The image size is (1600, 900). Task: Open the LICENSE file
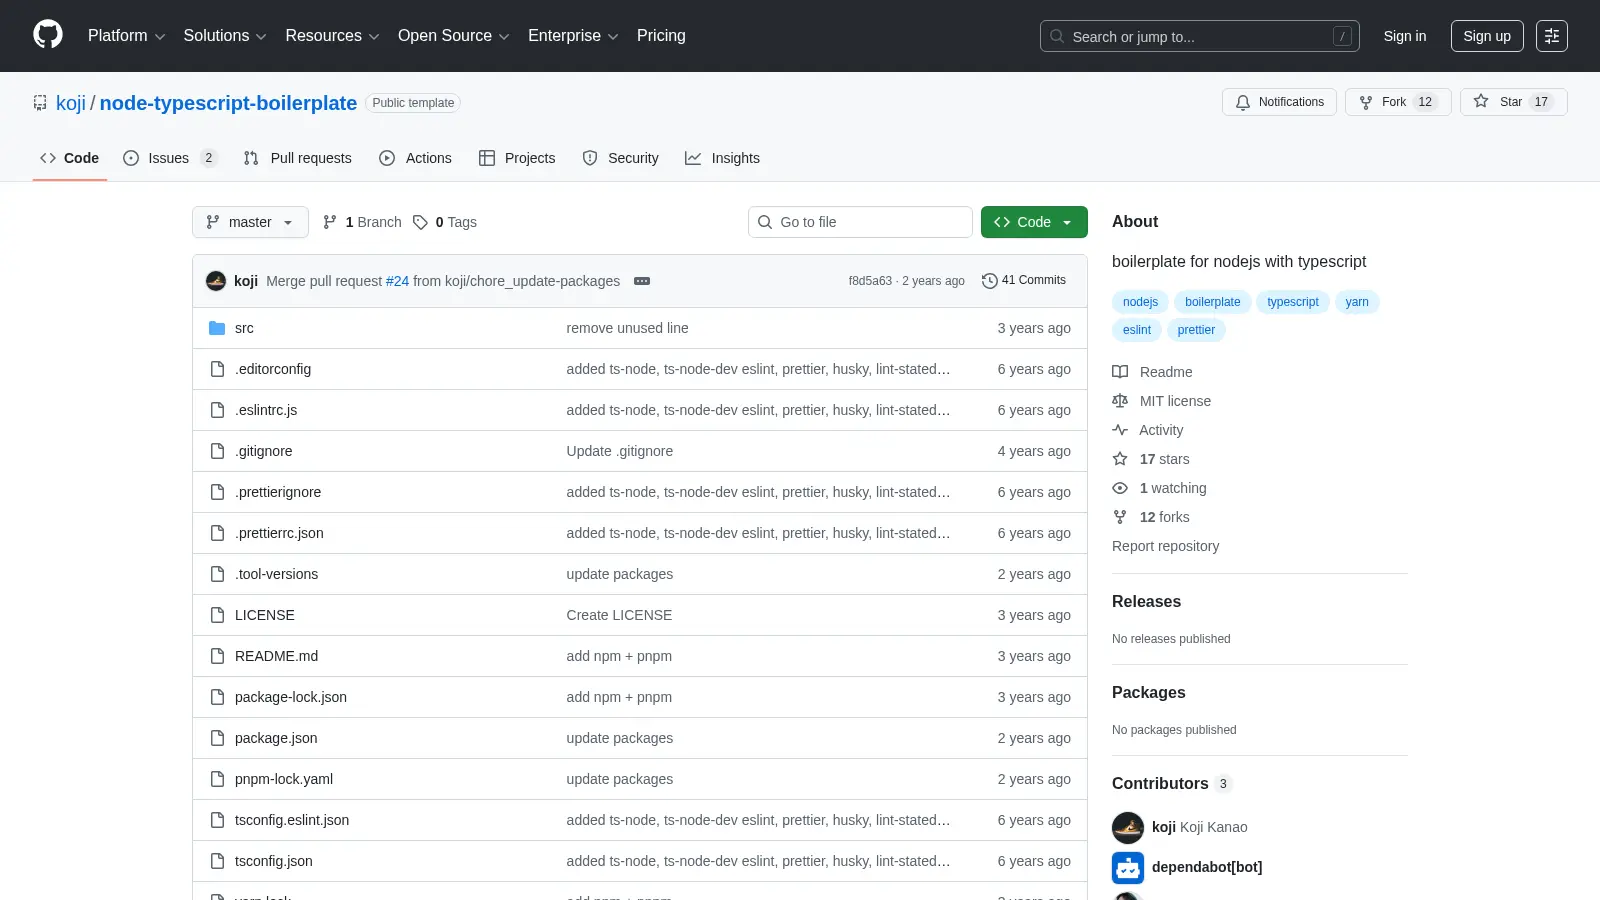265,615
